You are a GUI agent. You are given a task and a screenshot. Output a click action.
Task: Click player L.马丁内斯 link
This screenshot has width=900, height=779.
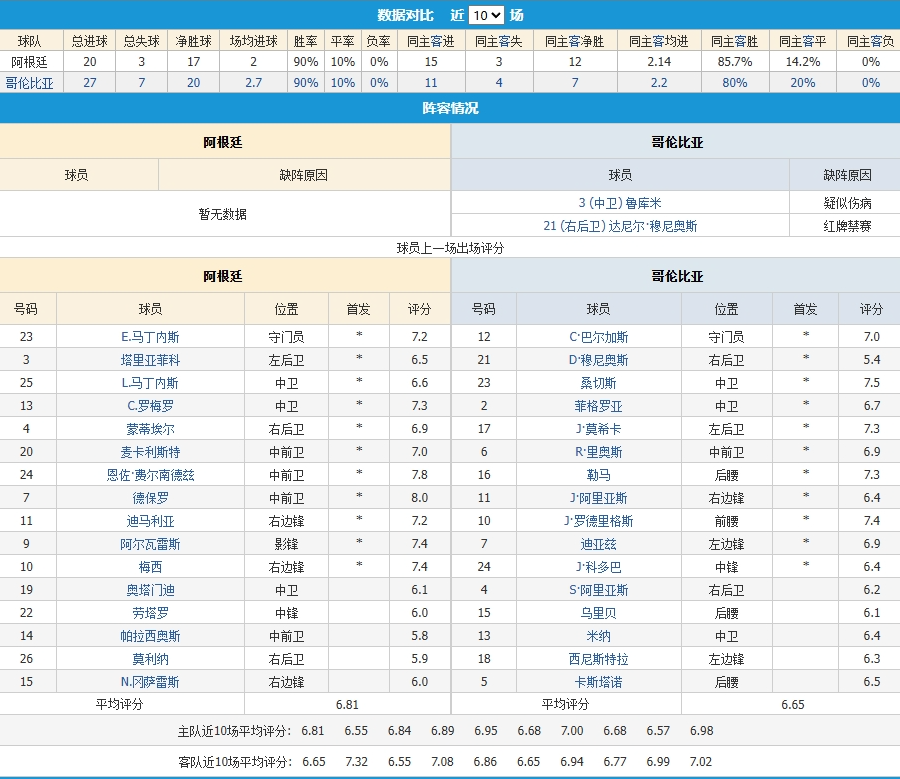coord(150,383)
